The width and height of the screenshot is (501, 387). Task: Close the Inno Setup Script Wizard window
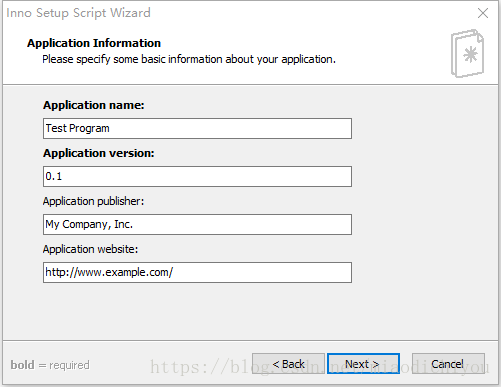(483, 13)
